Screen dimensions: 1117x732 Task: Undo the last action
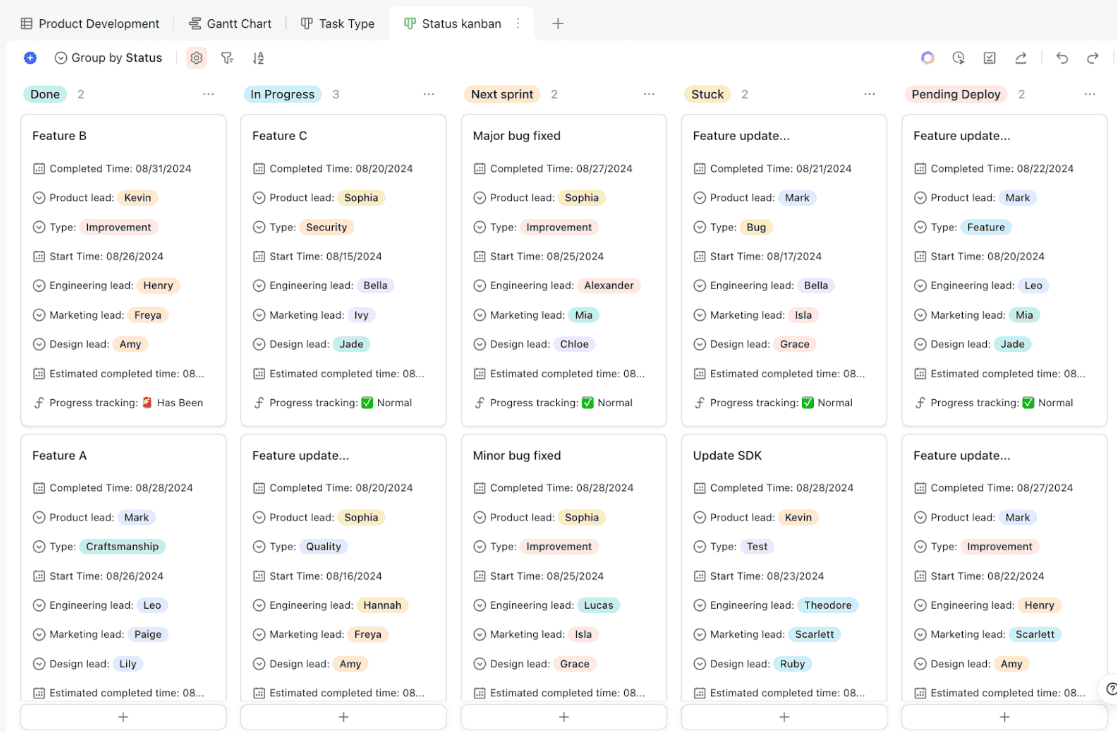(1062, 58)
